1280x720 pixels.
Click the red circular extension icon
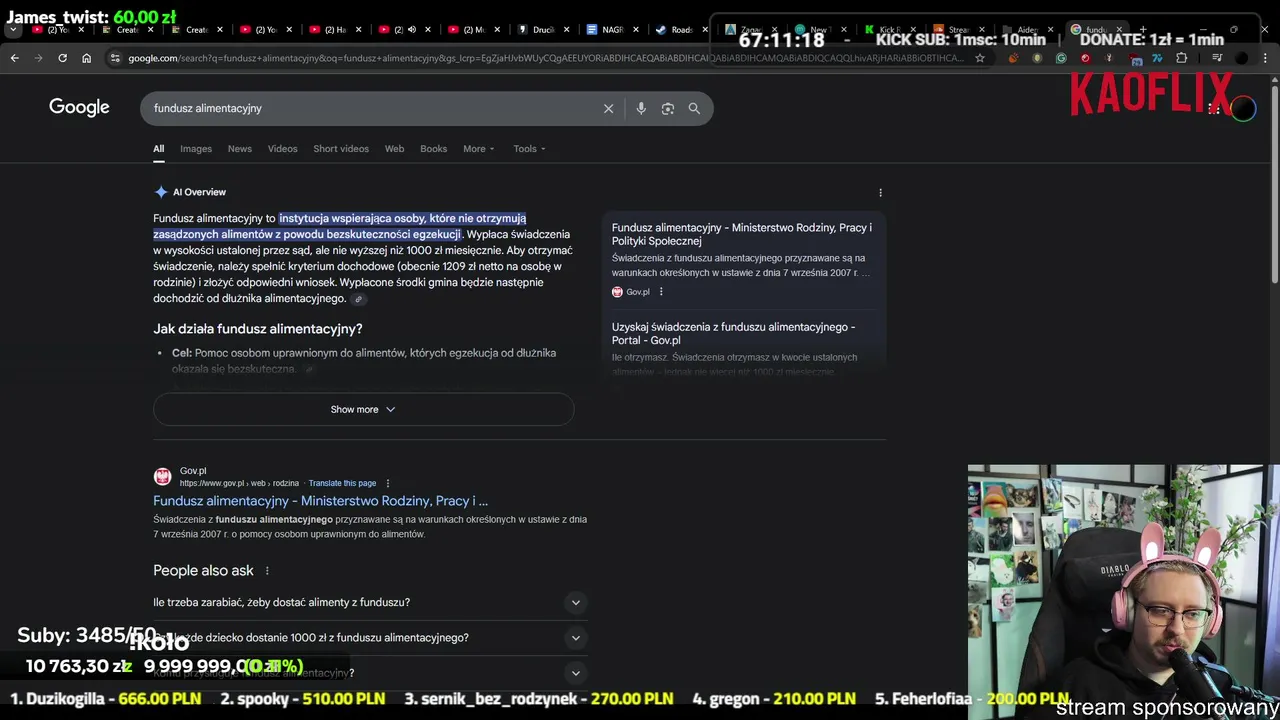[x=1085, y=58]
